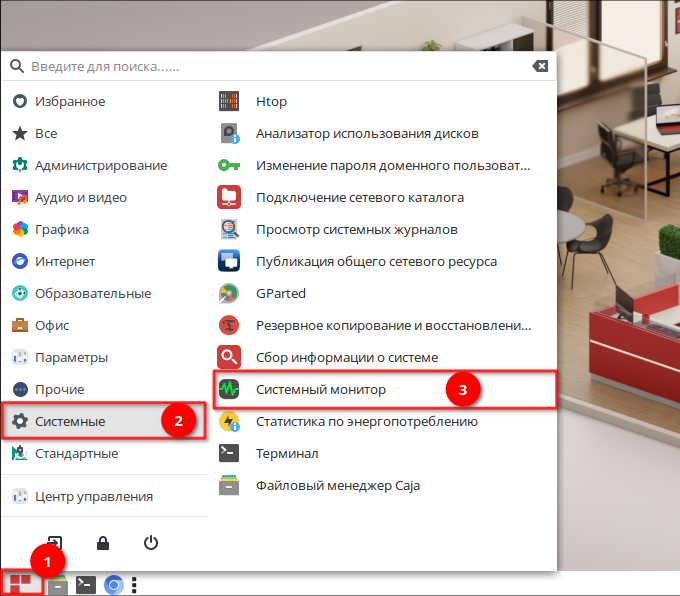The width and height of the screenshot is (680, 596).
Task: Clear the search field with the backspace icon
Action: [x=540, y=66]
